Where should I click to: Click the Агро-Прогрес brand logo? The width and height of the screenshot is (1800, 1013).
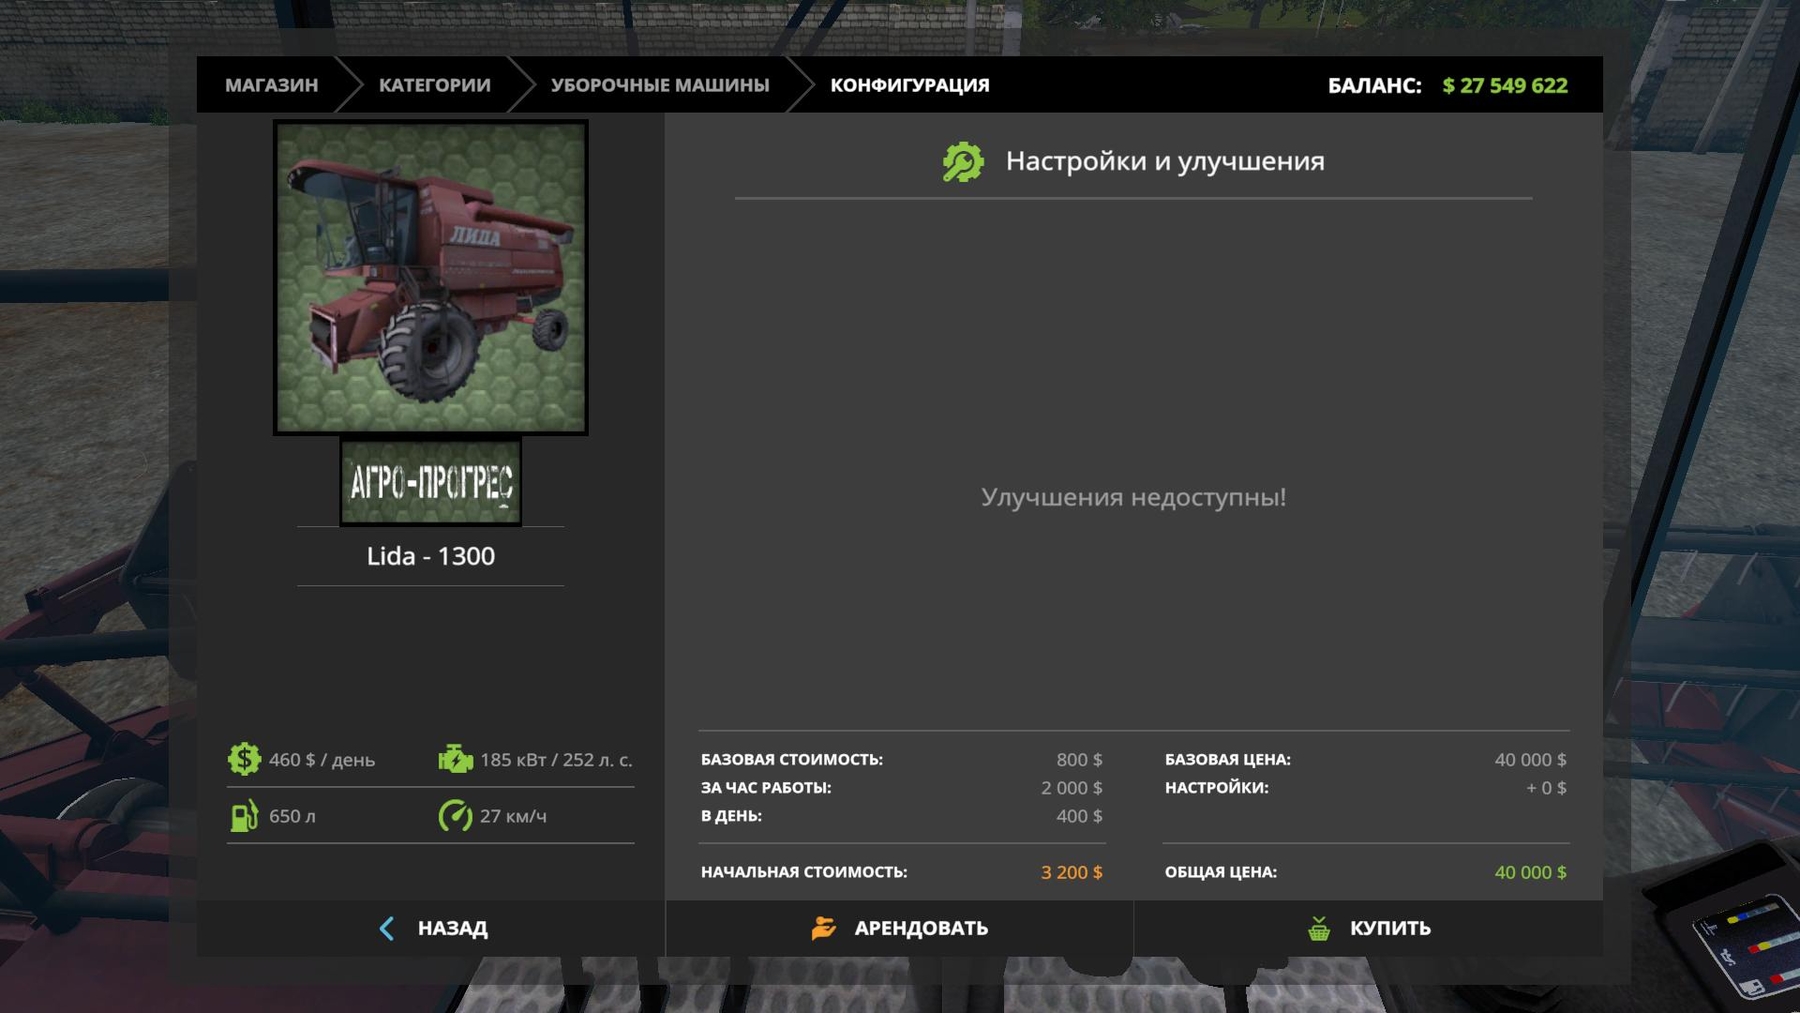[430, 482]
